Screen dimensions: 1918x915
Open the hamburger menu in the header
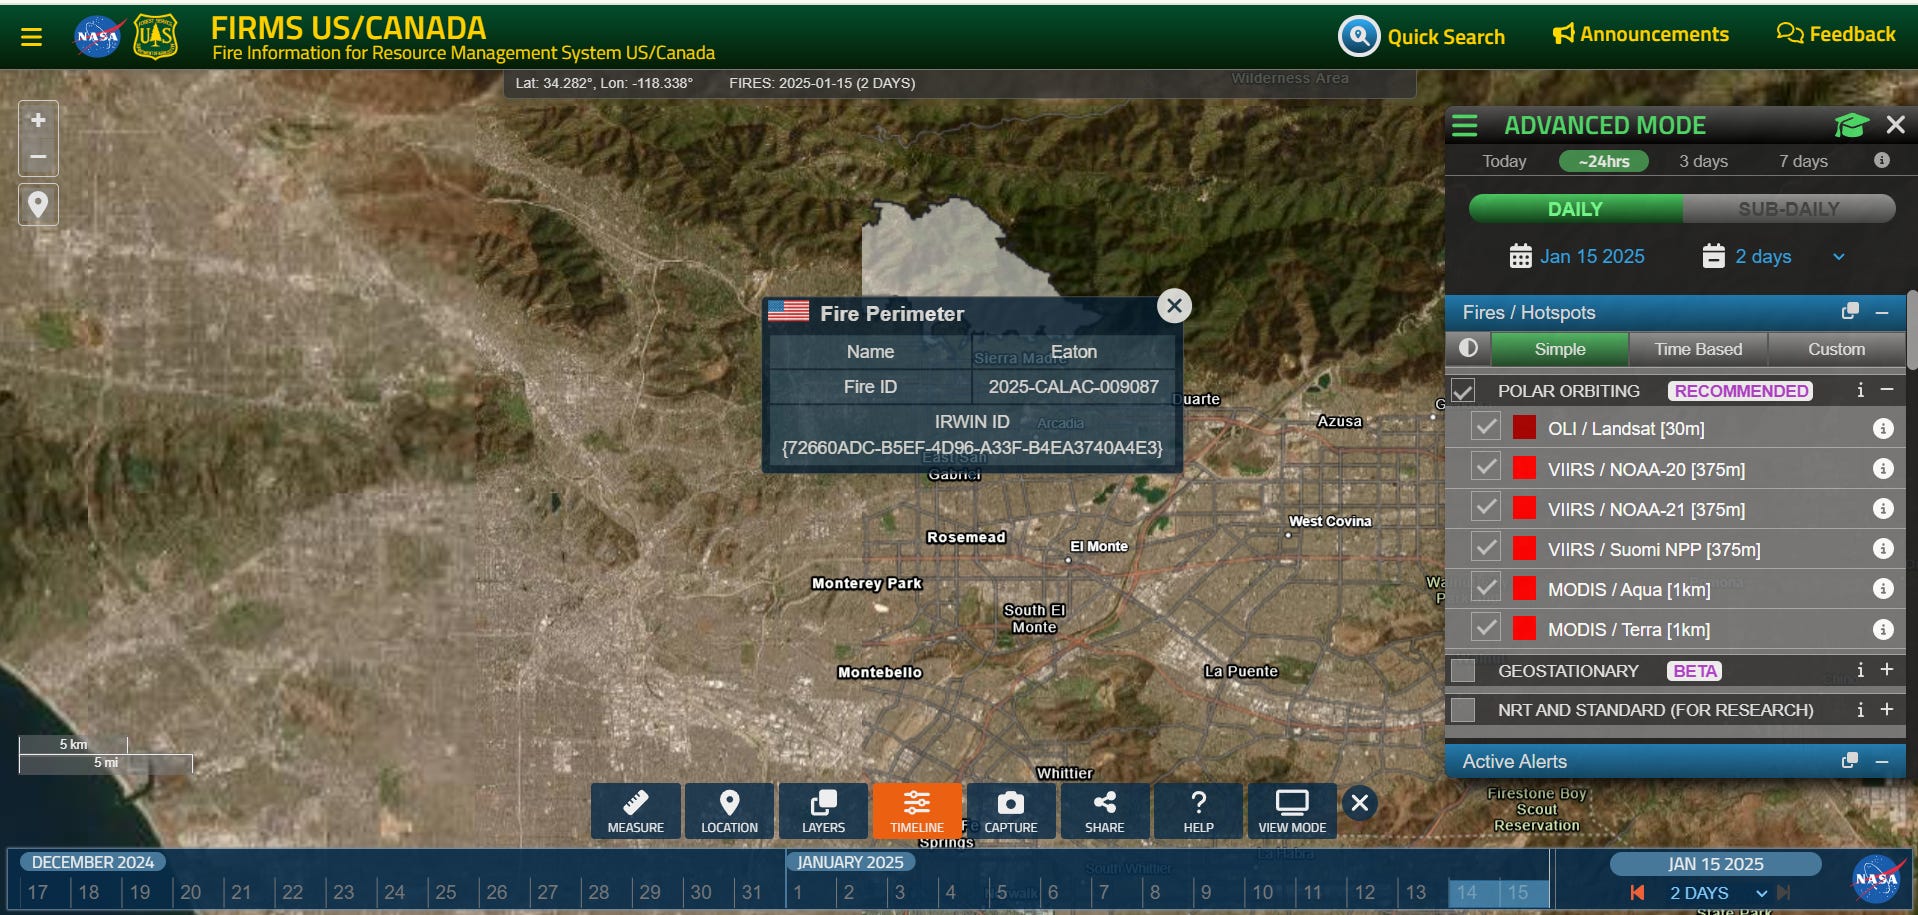(x=32, y=37)
